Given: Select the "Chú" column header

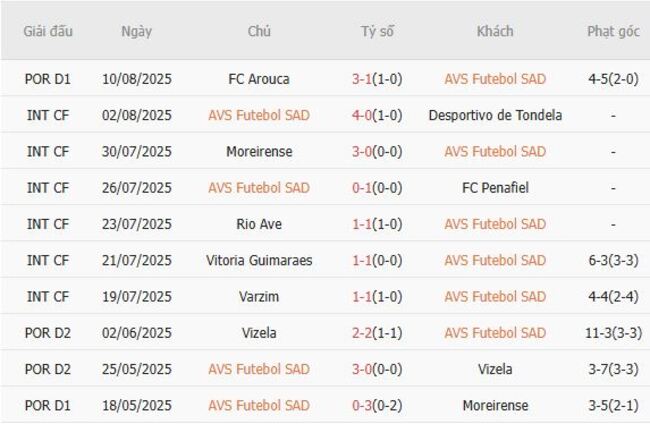Looking at the screenshot, I should [x=259, y=31].
